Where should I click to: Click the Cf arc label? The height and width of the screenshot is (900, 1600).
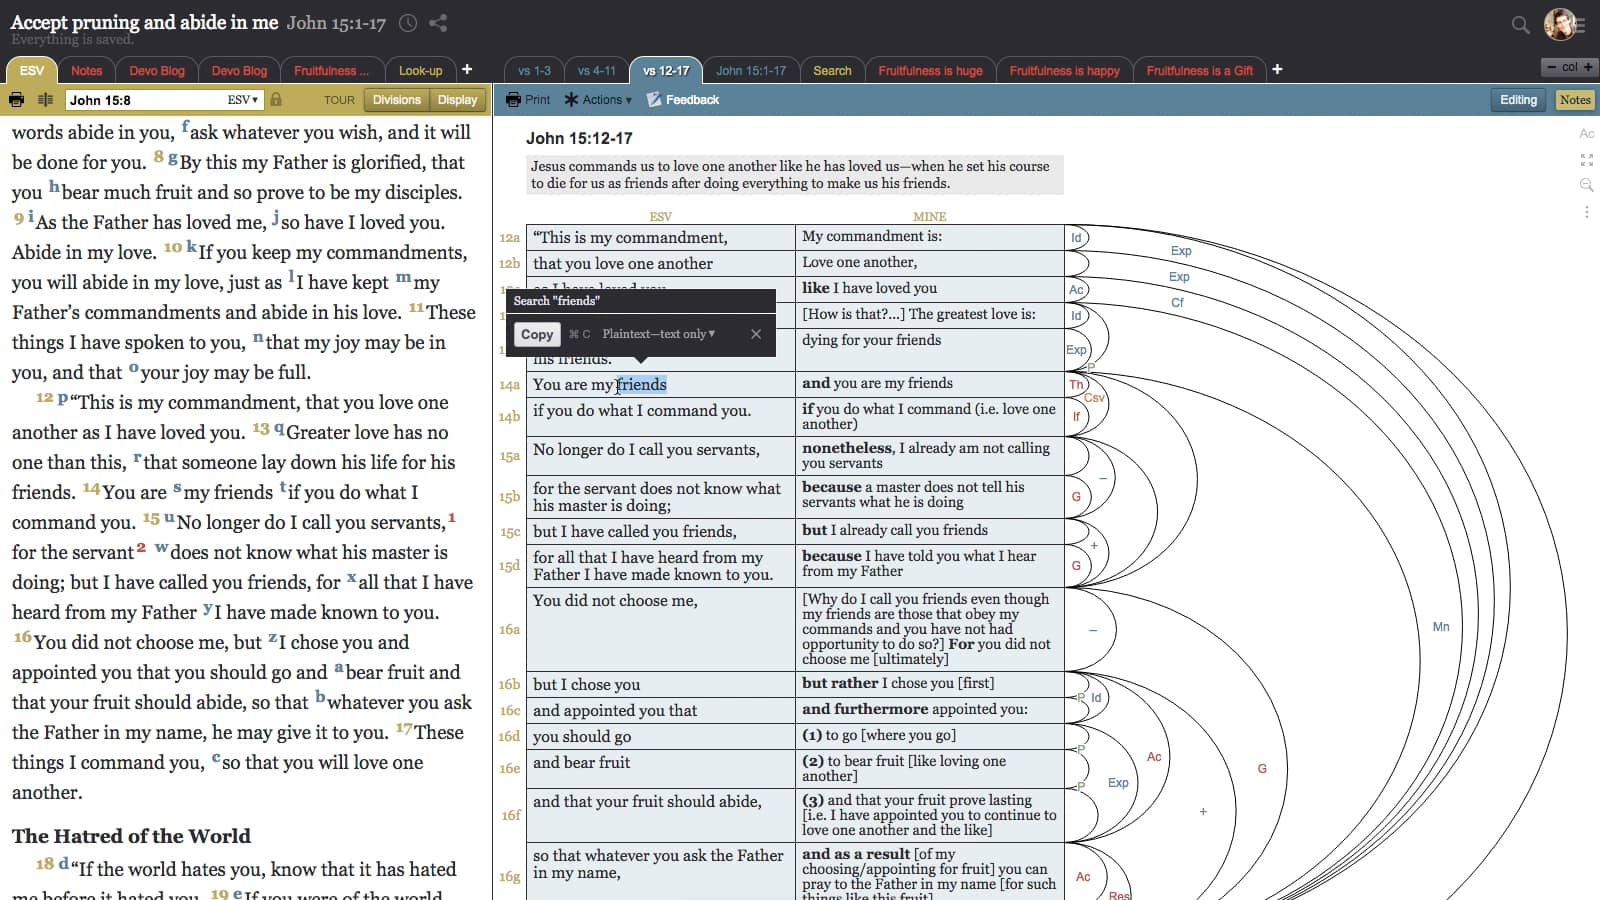click(1177, 302)
